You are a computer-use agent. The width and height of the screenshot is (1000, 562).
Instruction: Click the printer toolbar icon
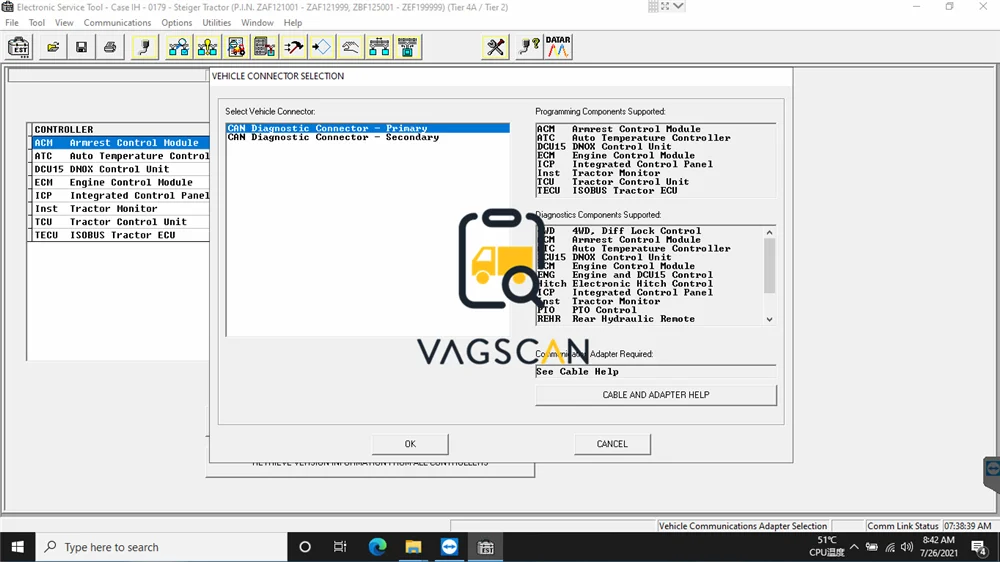click(x=110, y=47)
